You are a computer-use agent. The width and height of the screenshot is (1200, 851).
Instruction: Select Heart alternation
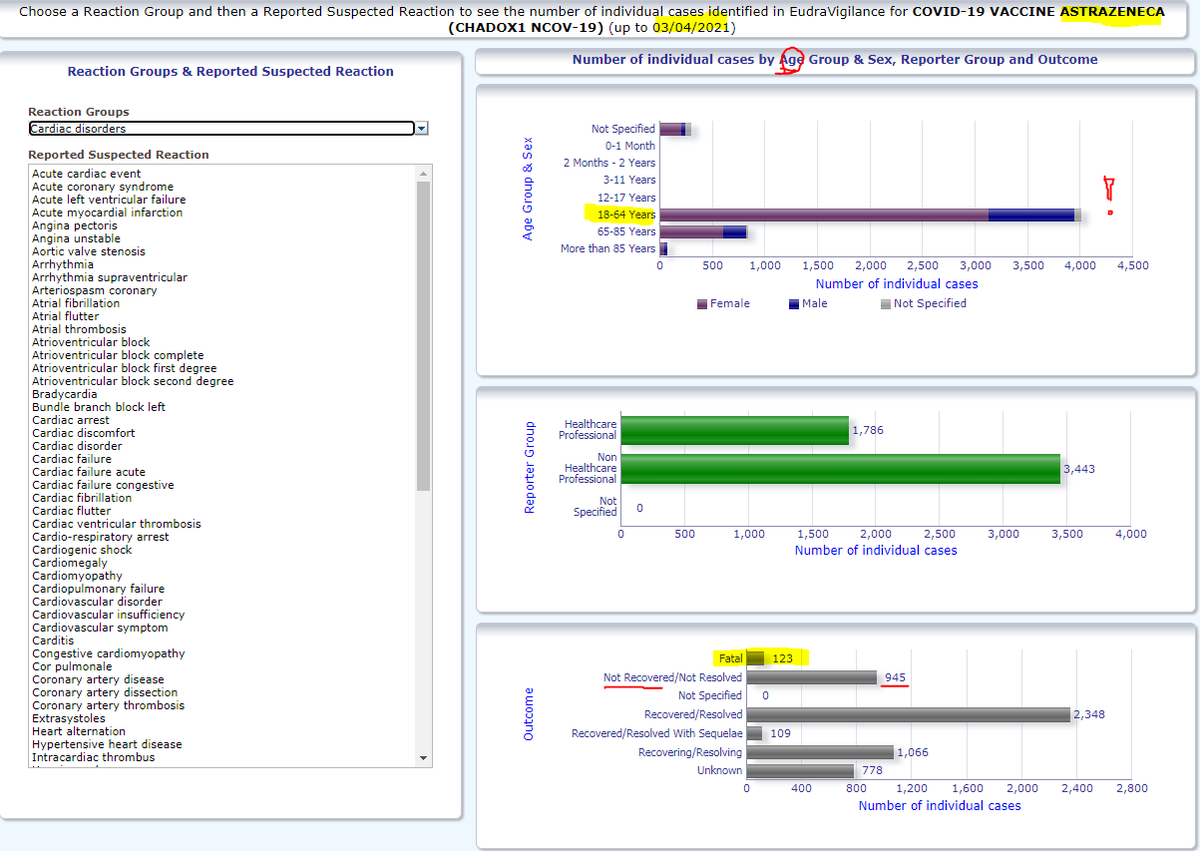[79, 732]
